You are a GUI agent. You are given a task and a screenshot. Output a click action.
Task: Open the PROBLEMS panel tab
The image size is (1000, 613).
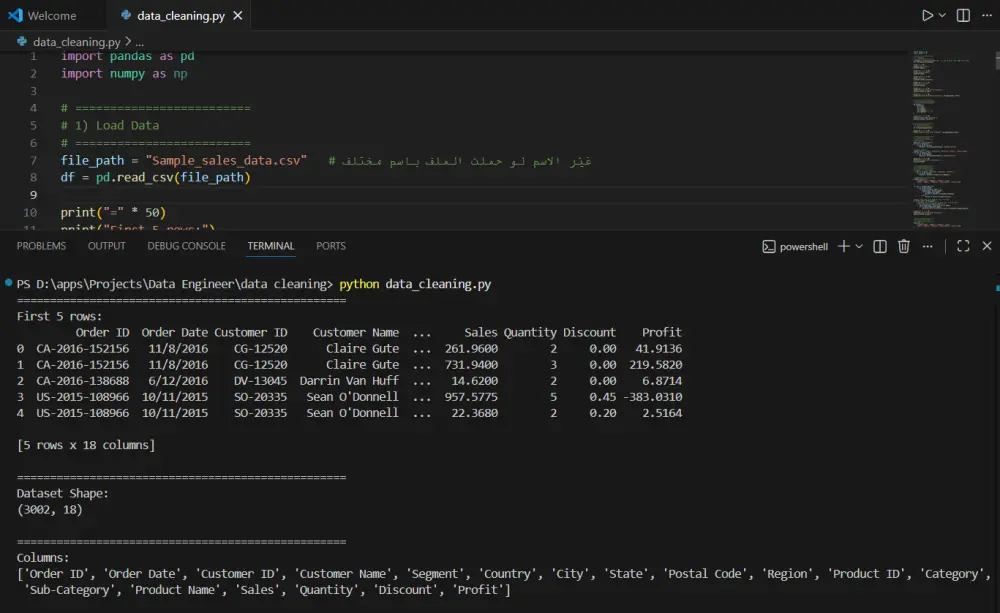(x=41, y=246)
